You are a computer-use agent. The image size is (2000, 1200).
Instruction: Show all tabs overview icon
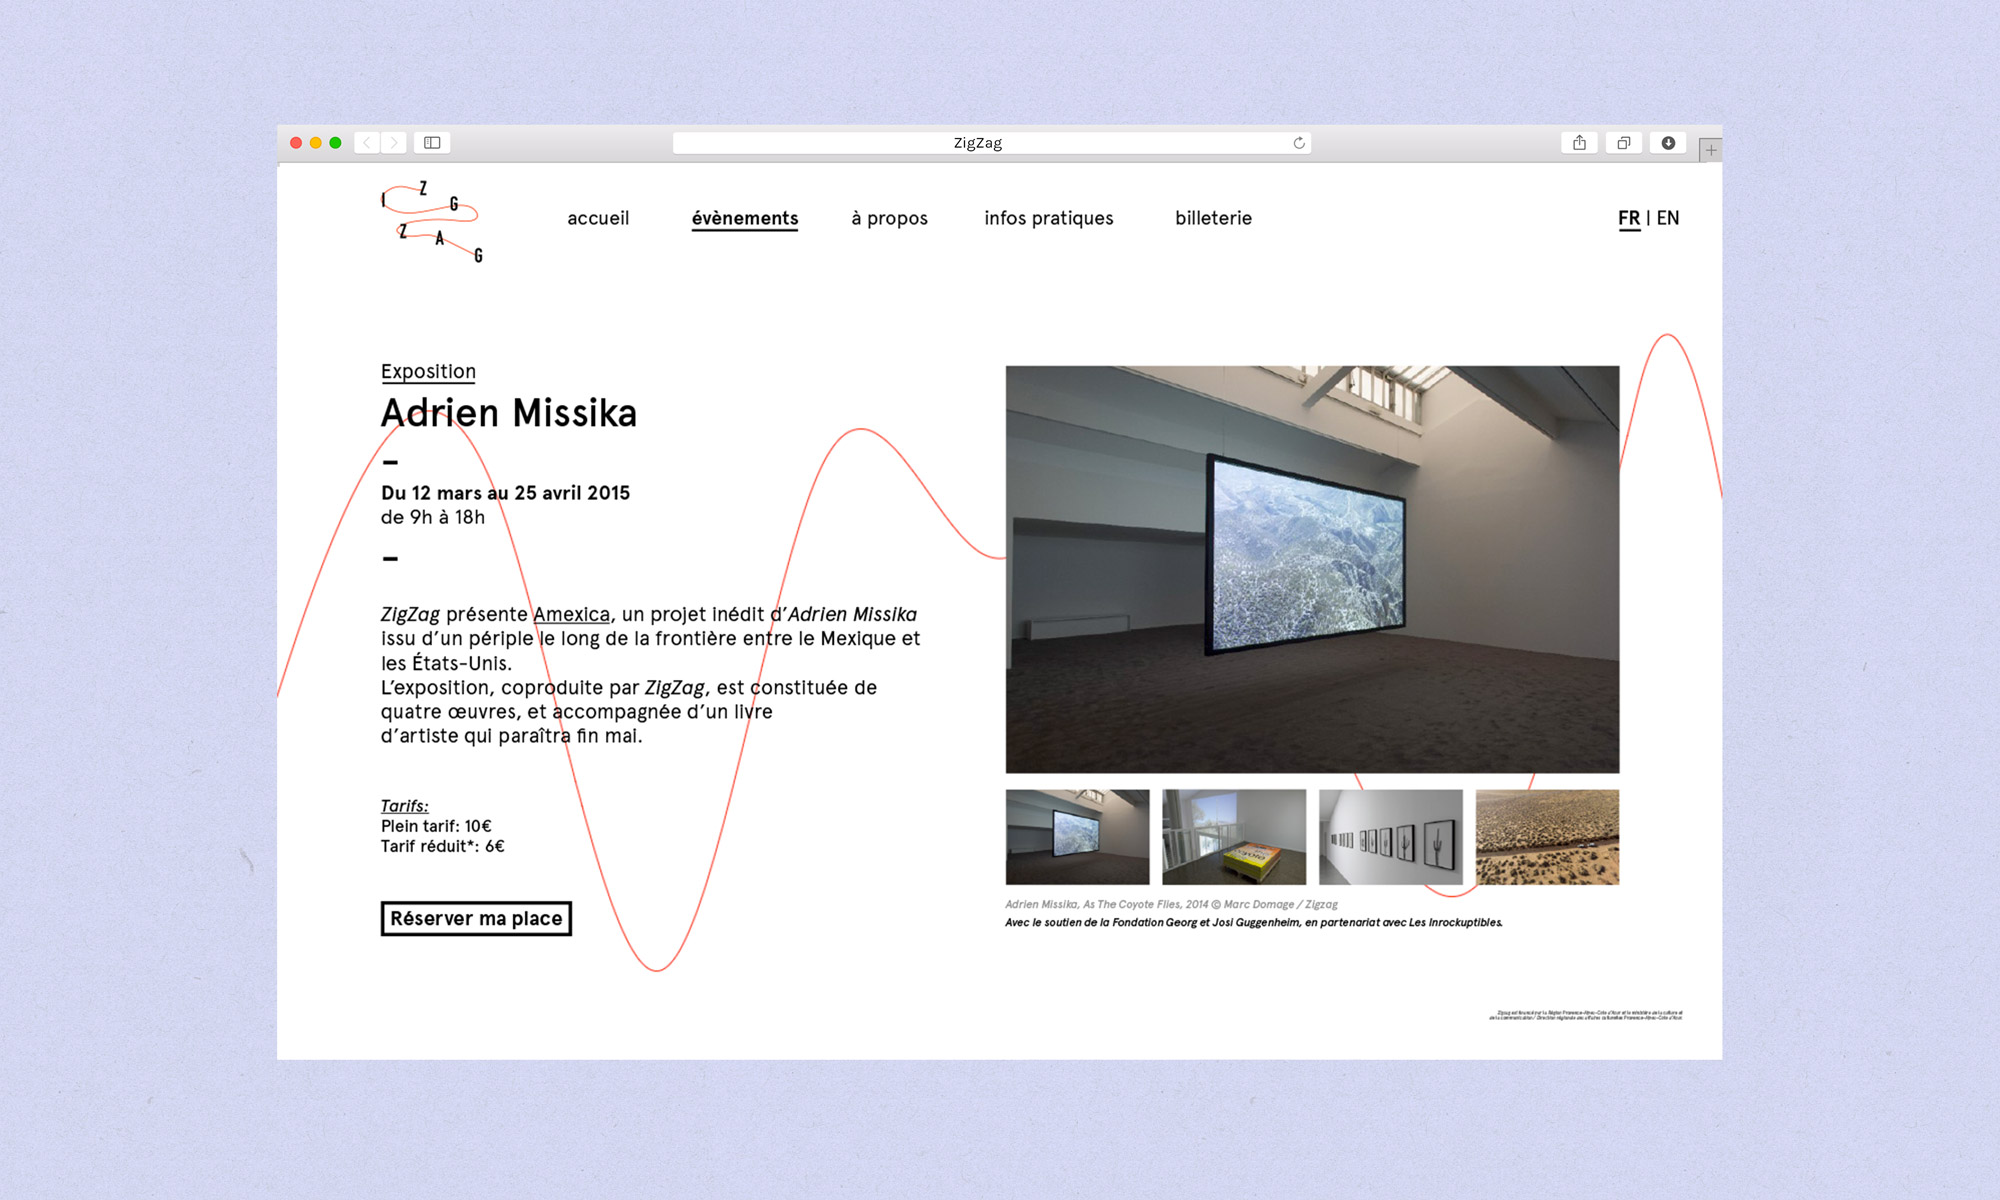1623,143
